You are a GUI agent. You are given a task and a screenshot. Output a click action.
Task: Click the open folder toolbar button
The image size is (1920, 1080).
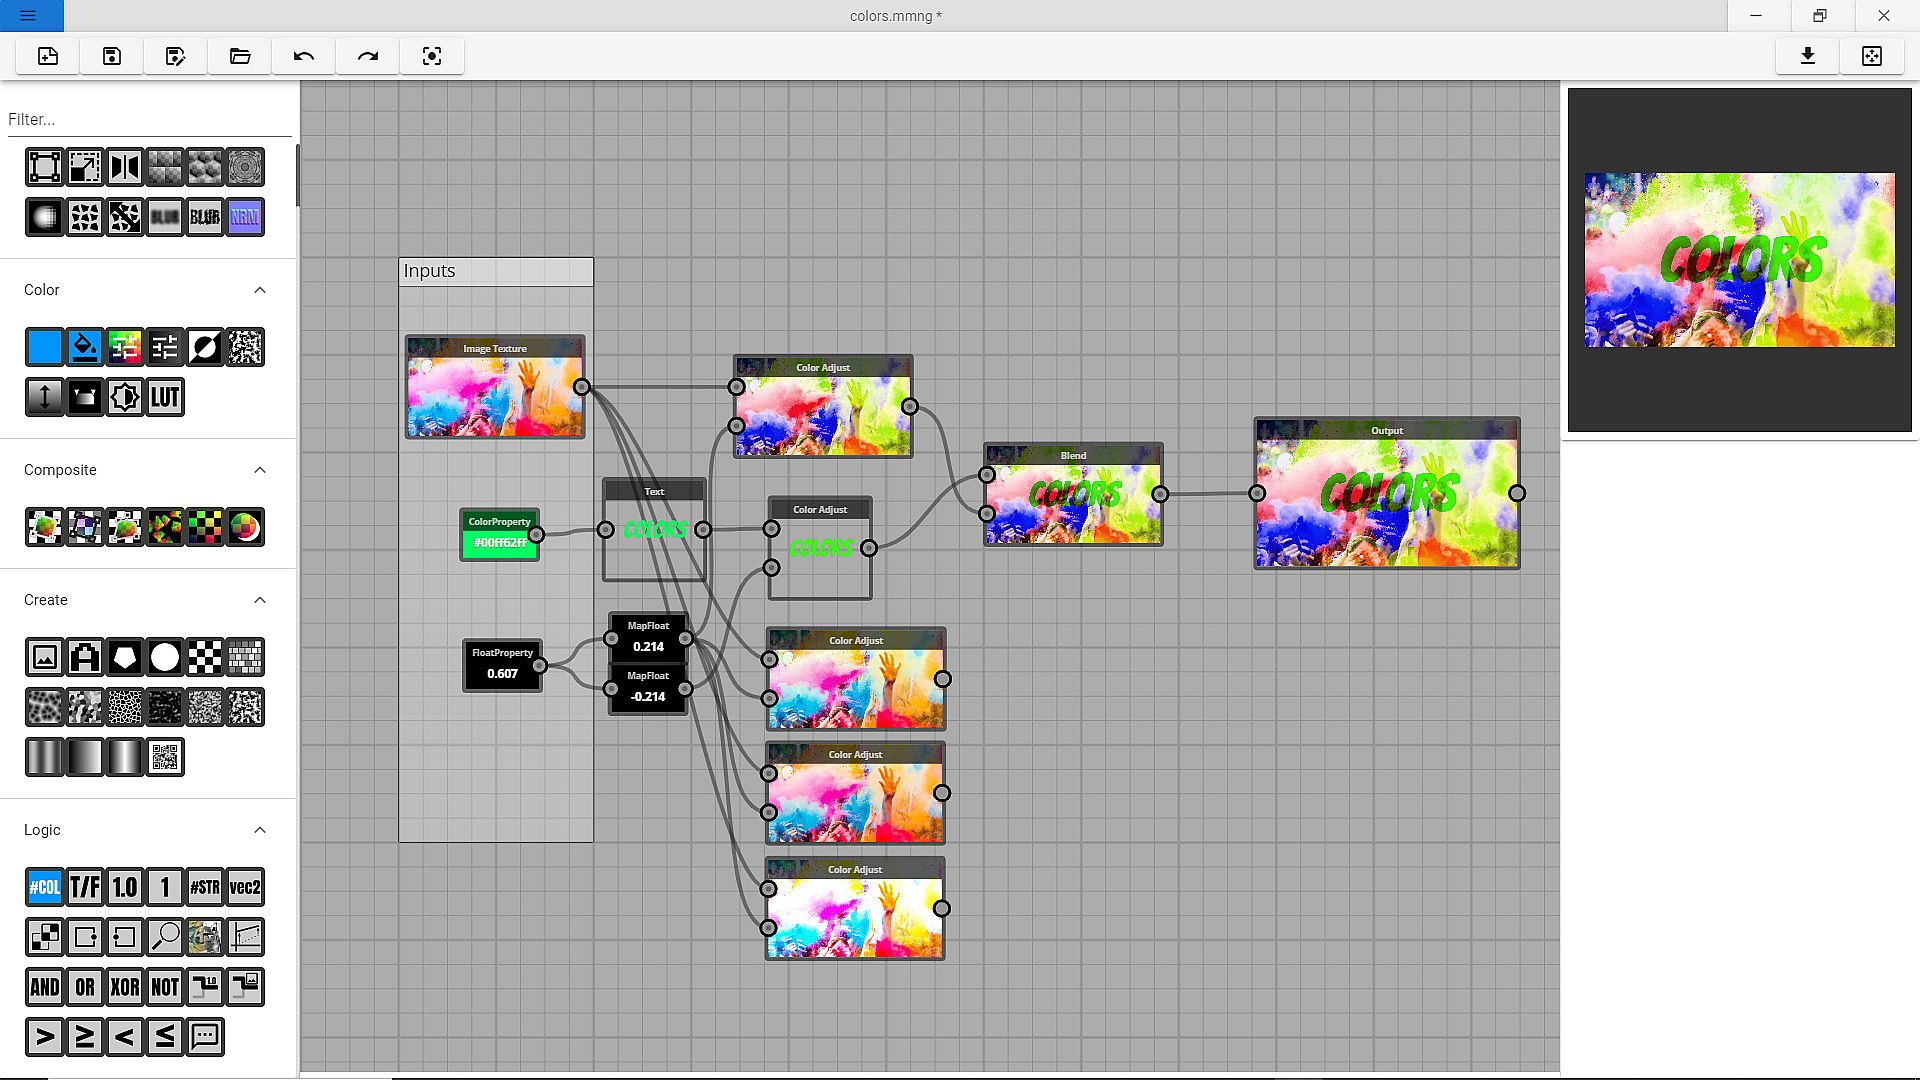[240, 56]
